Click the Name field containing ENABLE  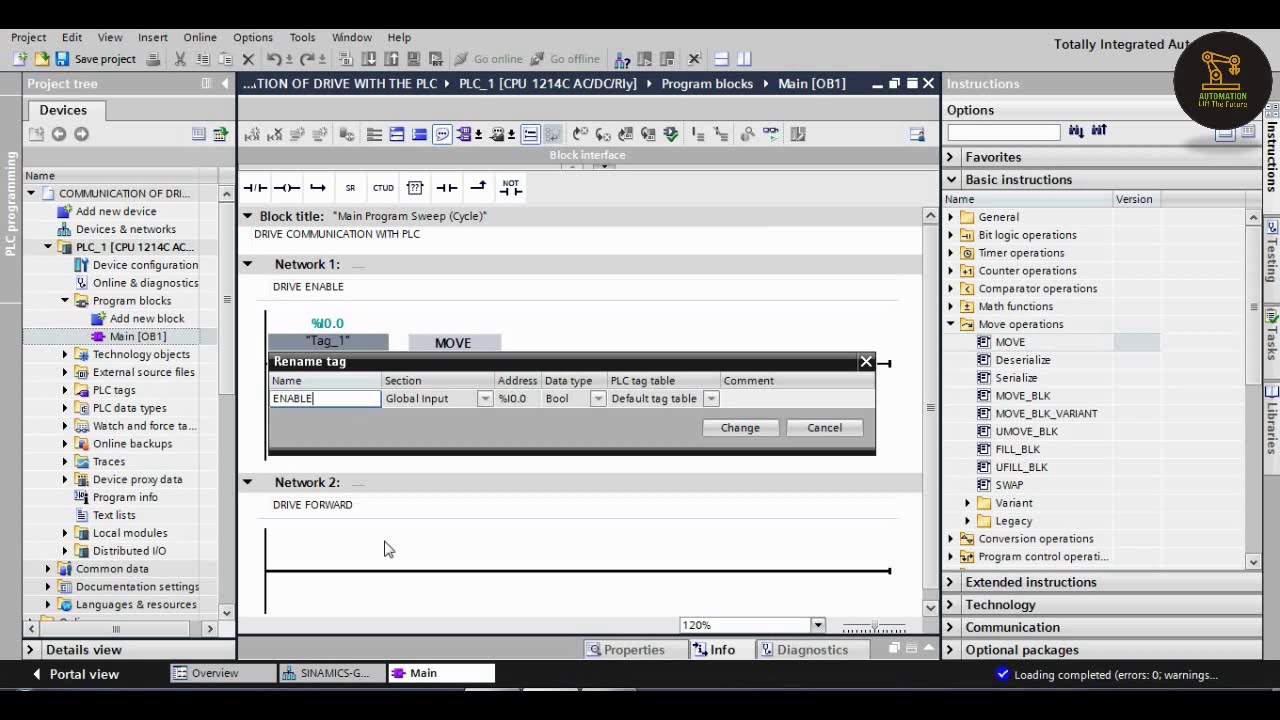325,399
